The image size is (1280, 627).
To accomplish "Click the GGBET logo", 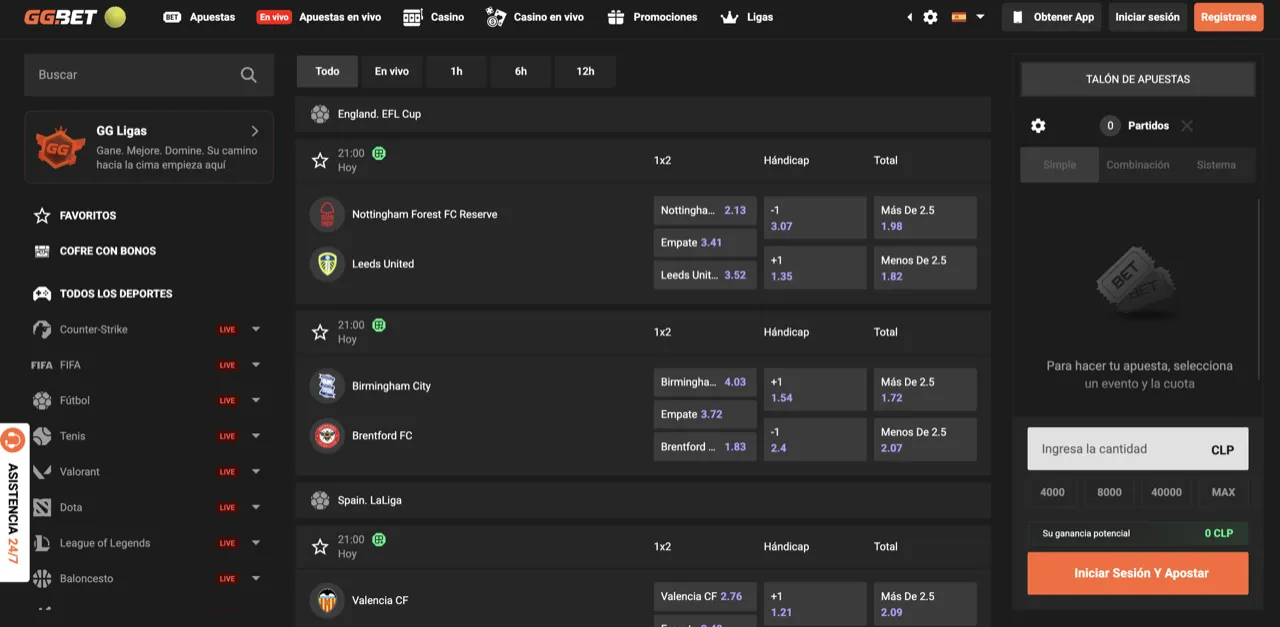I will (x=75, y=17).
